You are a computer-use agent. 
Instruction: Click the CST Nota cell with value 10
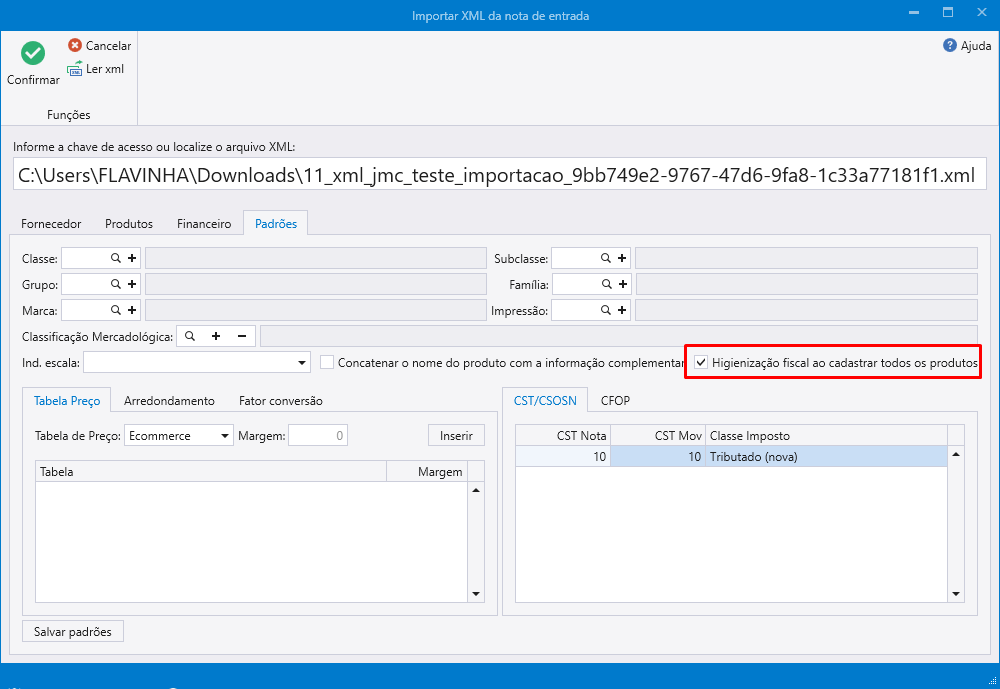[x=563, y=457]
